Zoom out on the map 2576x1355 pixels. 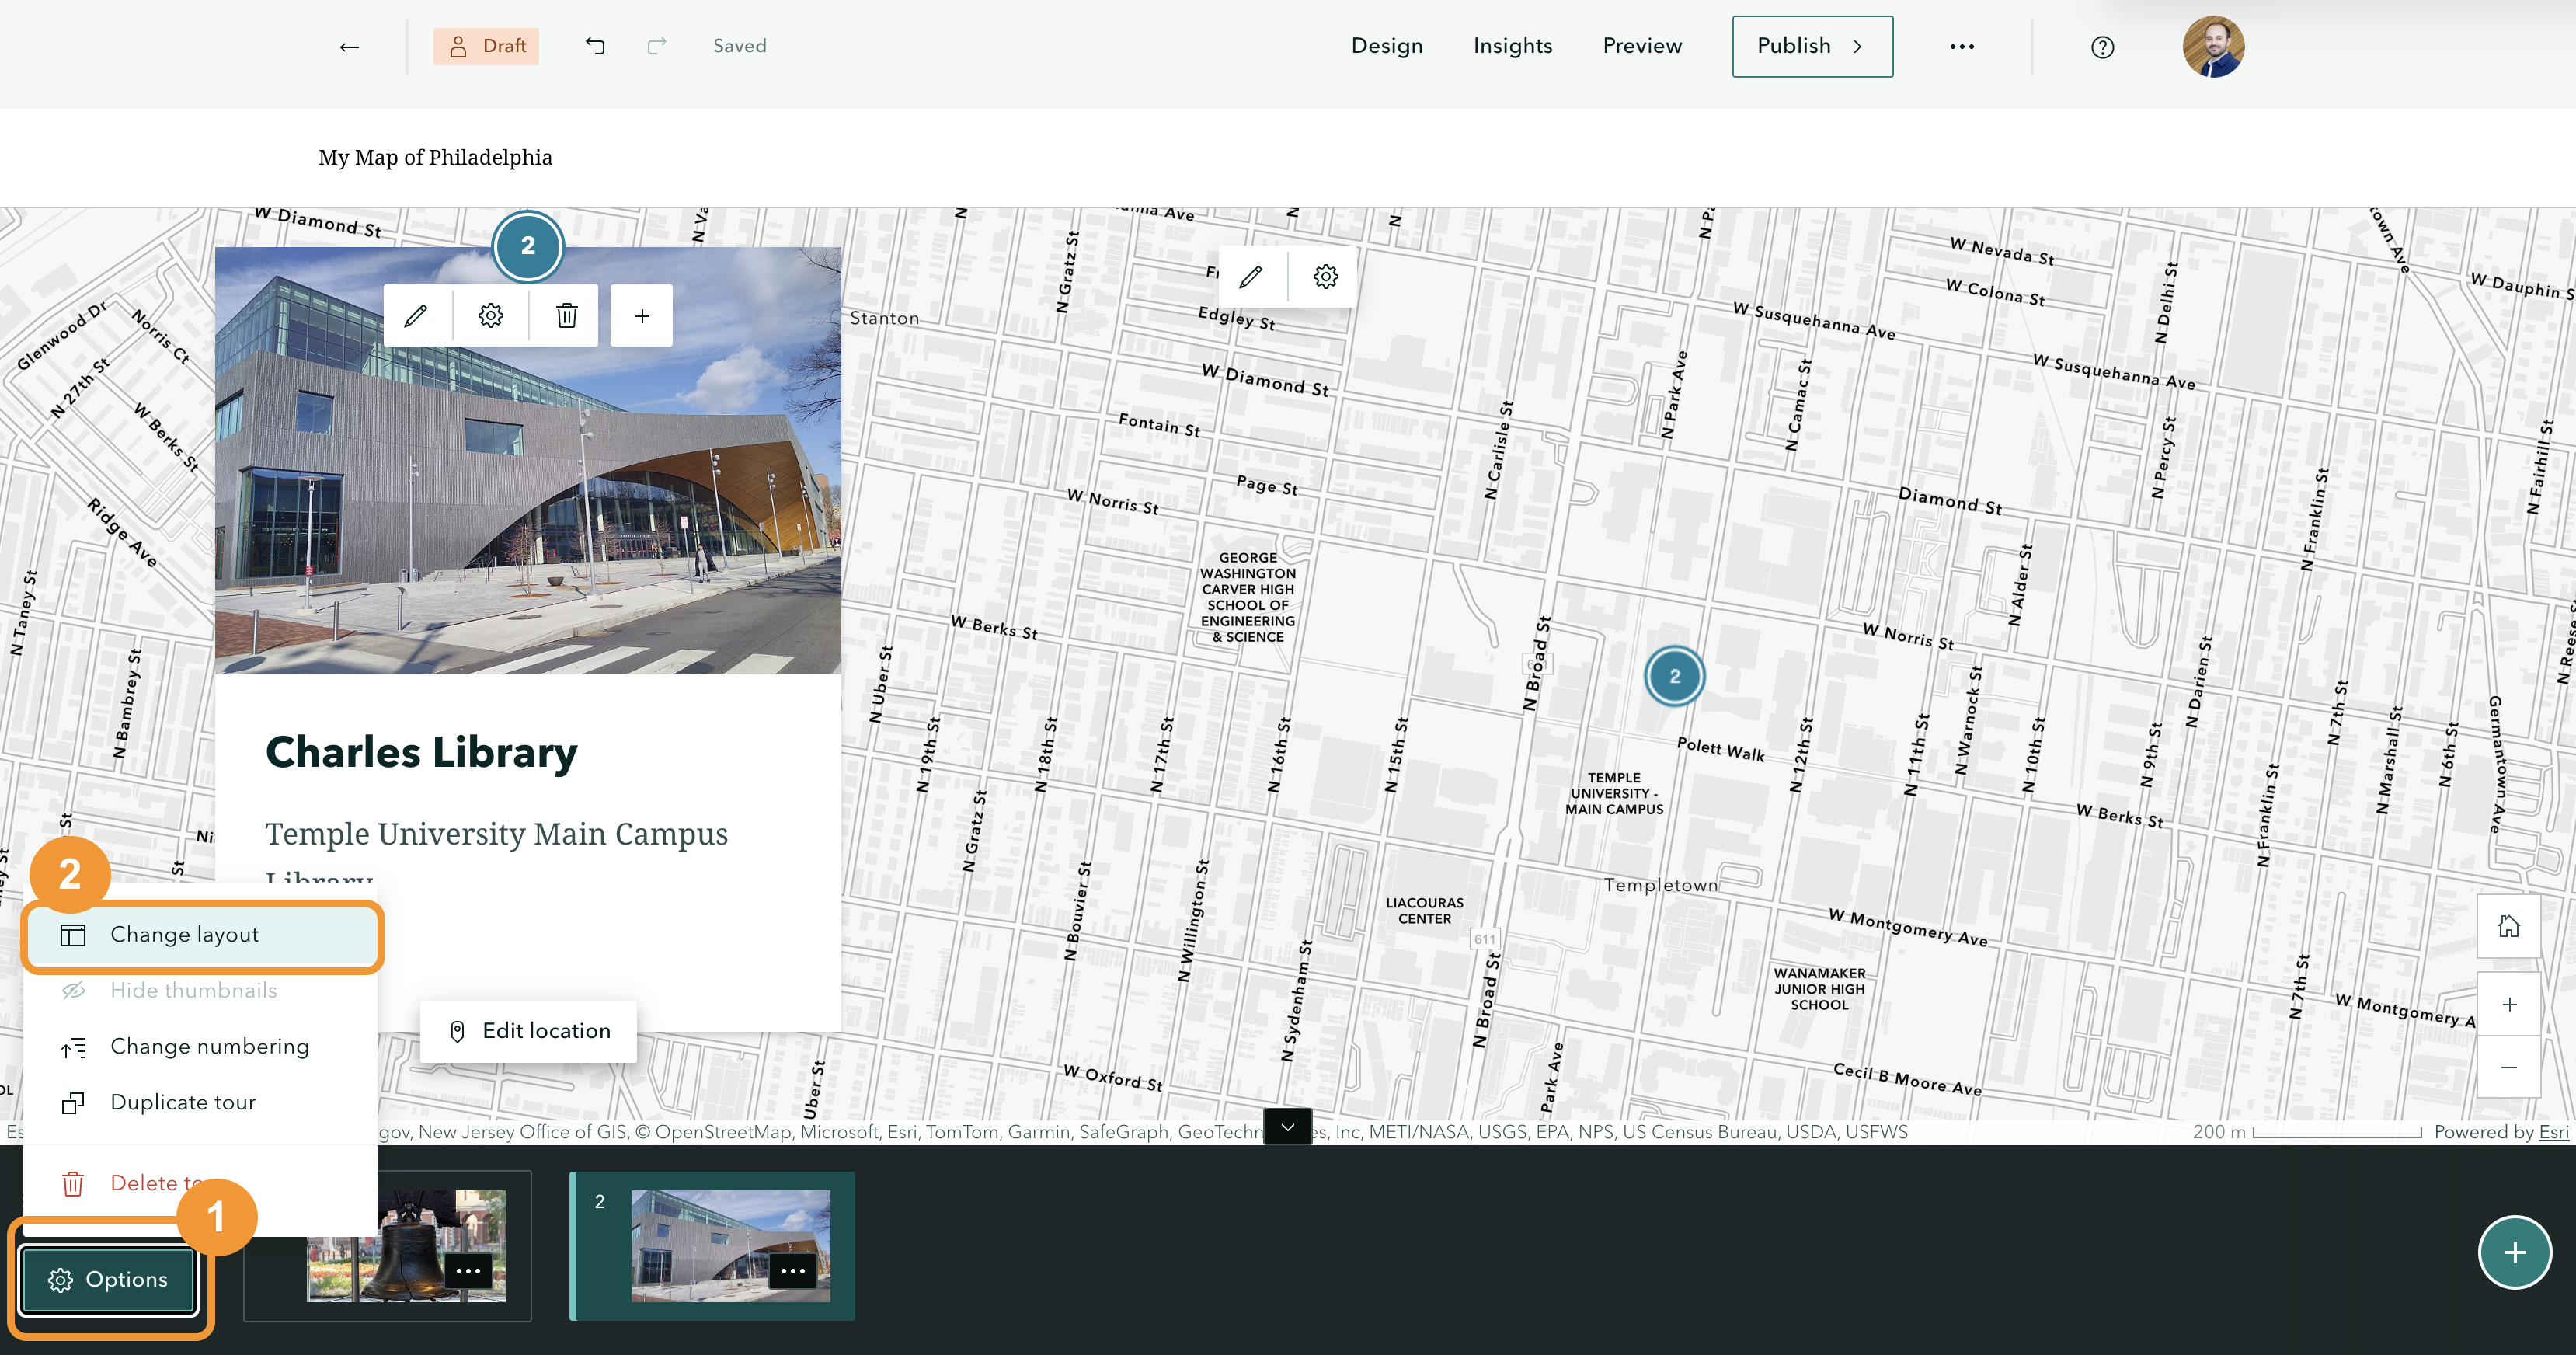point(2508,1067)
